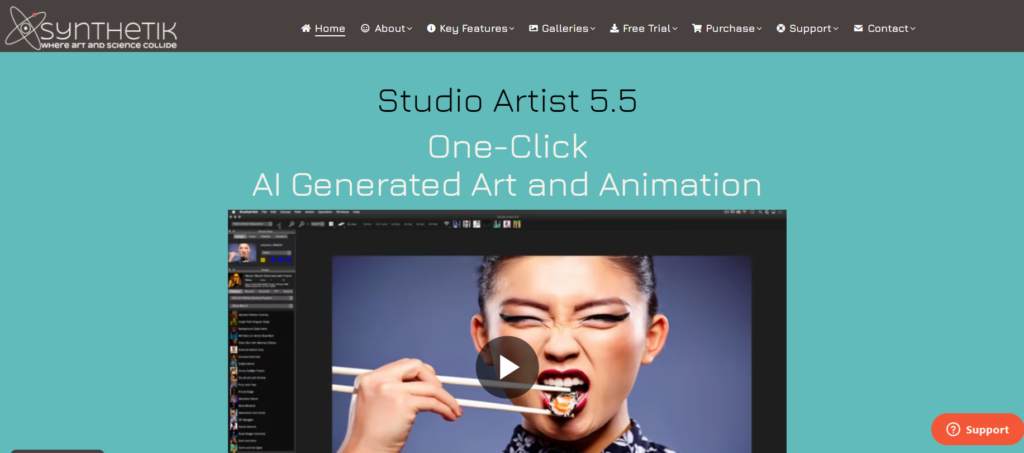Expand the navbar Support dropdown chevron
This screenshot has width=1024, height=453.
pyautogui.click(x=836, y=29)
